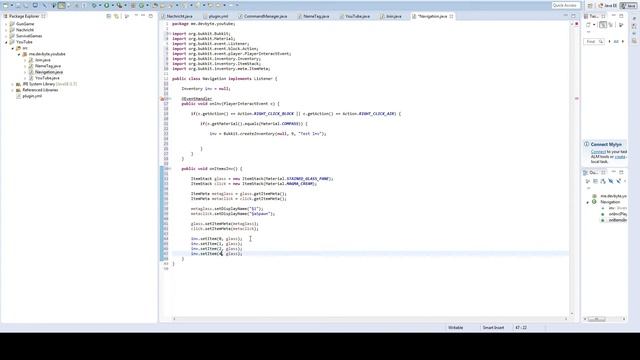The image size is (640, 360).
Task: Collapse the Navigation class in Outline
Action: click(588, 202)
